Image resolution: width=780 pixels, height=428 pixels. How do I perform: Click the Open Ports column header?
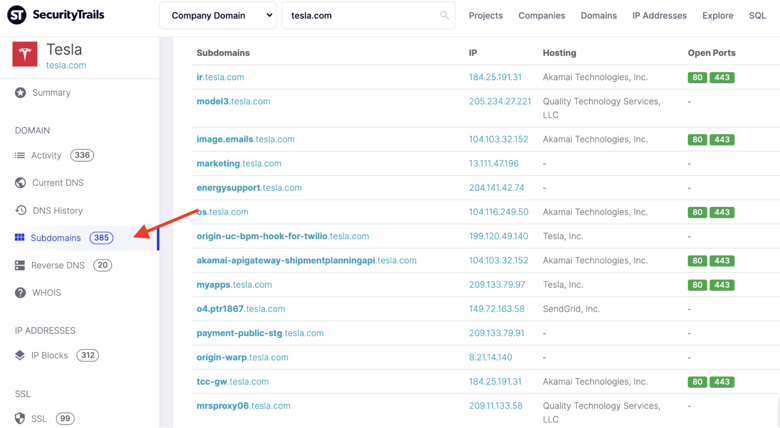point(711,53)
